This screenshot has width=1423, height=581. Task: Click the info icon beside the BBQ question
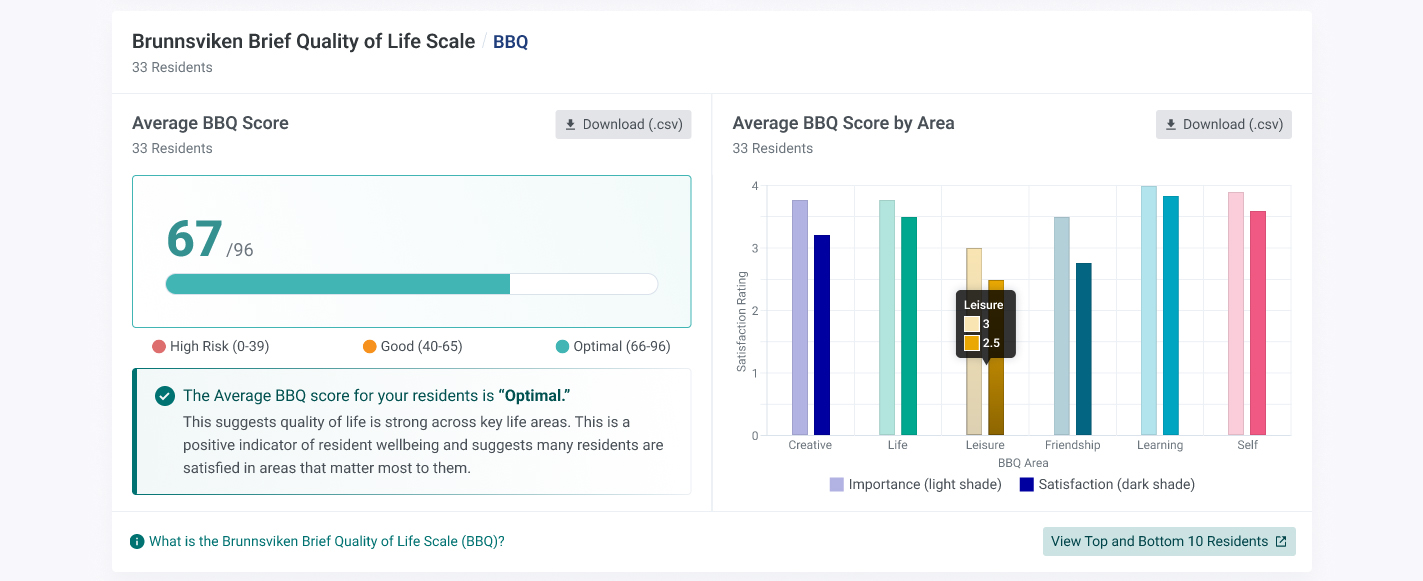click(137, 541)
